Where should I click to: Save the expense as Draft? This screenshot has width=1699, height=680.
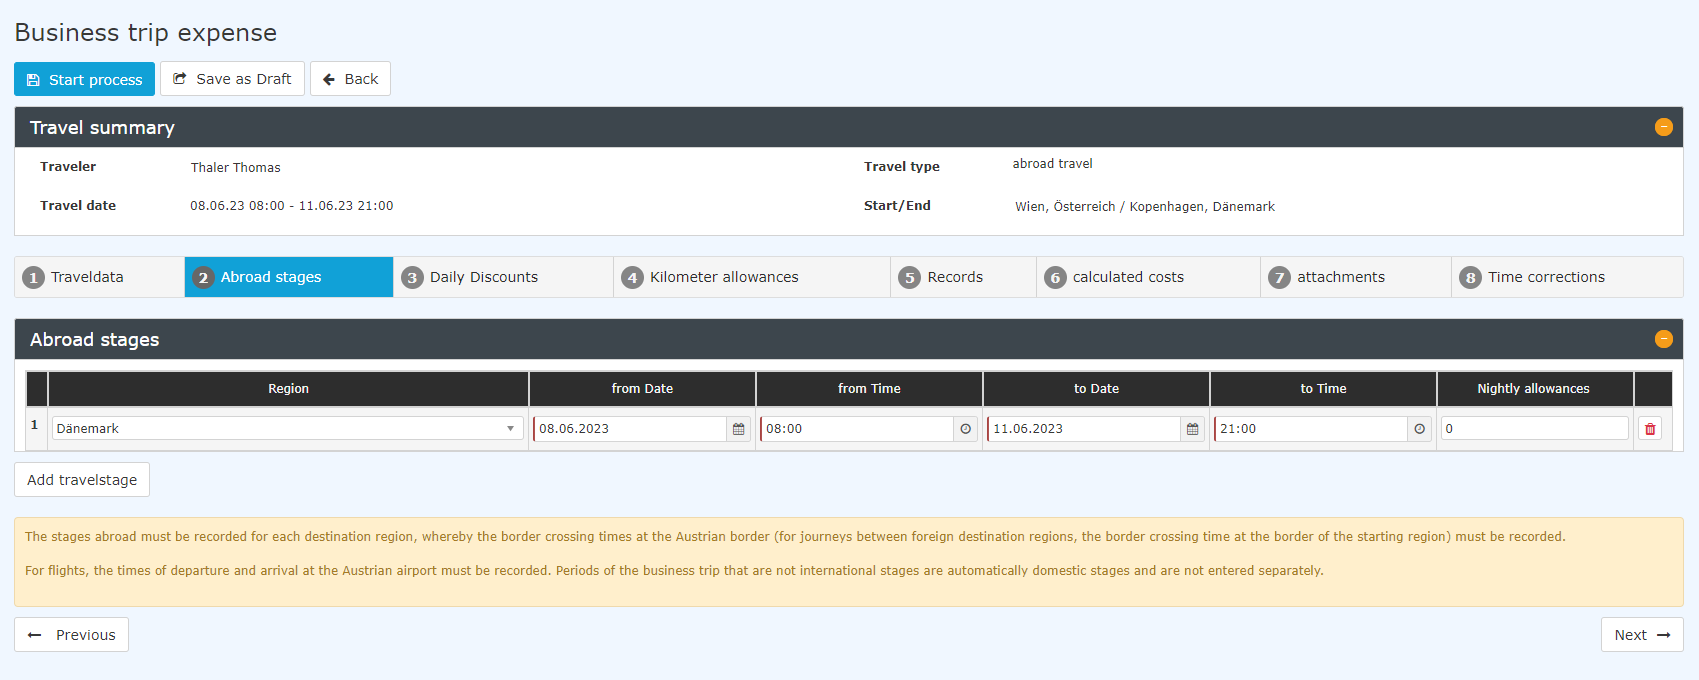pyautogui.click(x=232, y=79)
